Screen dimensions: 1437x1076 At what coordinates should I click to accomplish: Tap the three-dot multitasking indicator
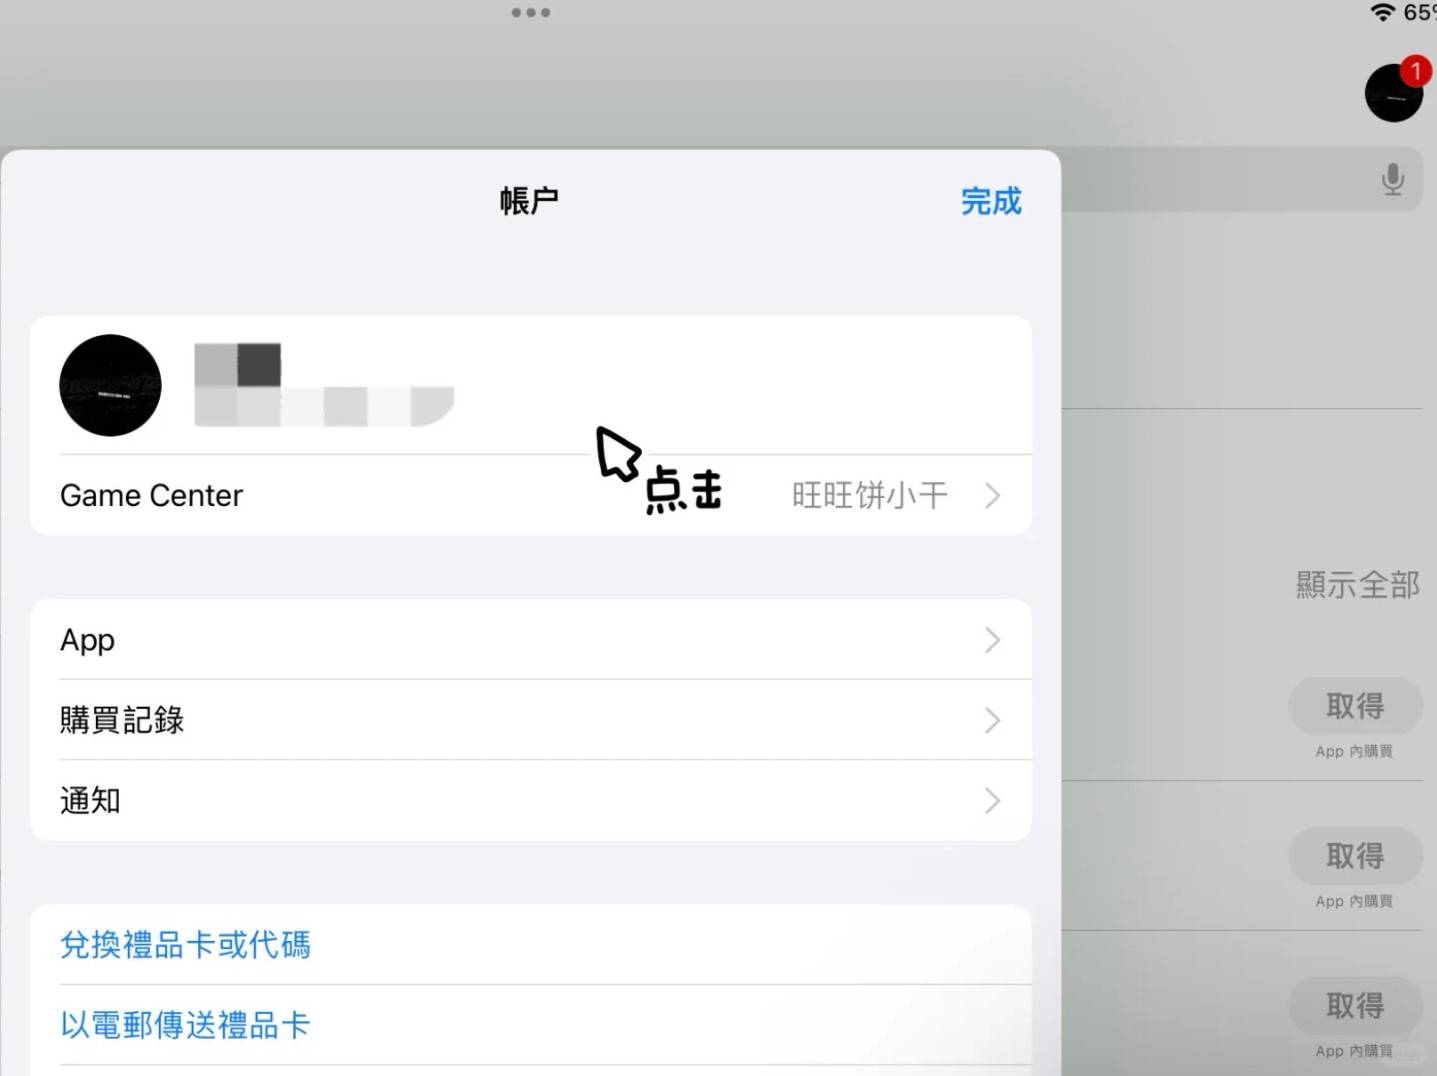point(531,13)
